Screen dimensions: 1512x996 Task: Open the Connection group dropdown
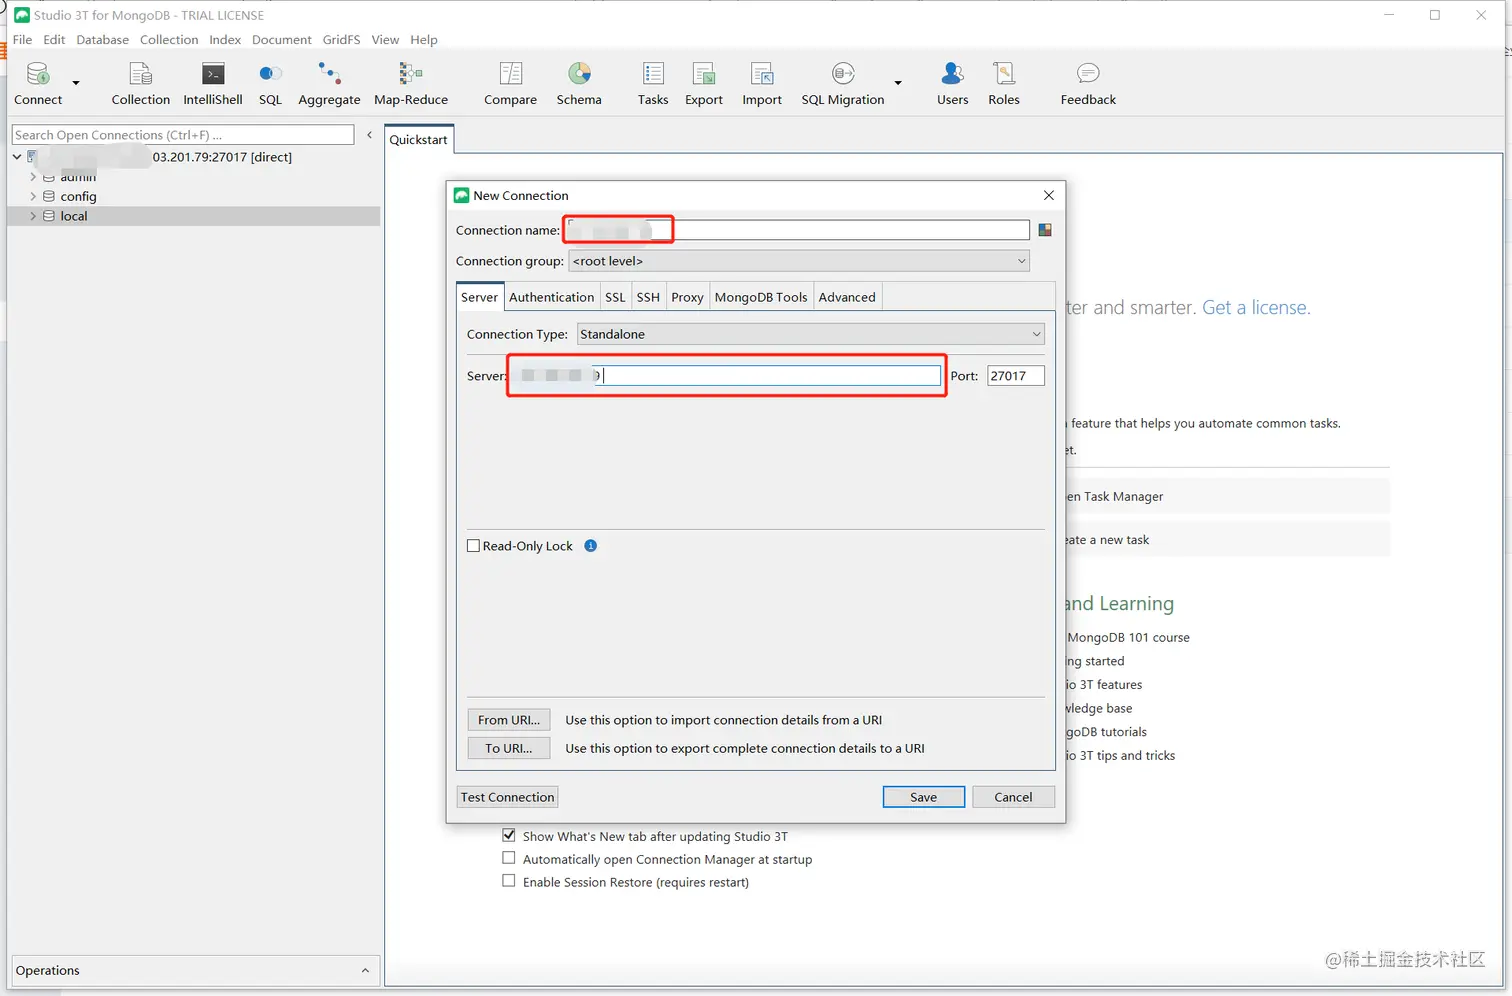799,261
